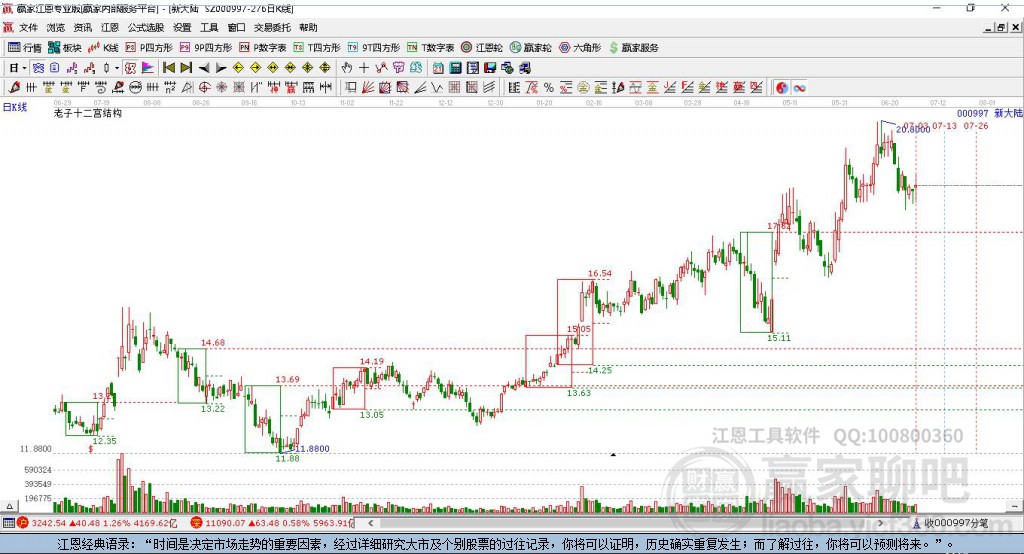Screen dimensions: 1024x554
Task: Click the horizontal scrollbar left arrow
Action: 371,523
